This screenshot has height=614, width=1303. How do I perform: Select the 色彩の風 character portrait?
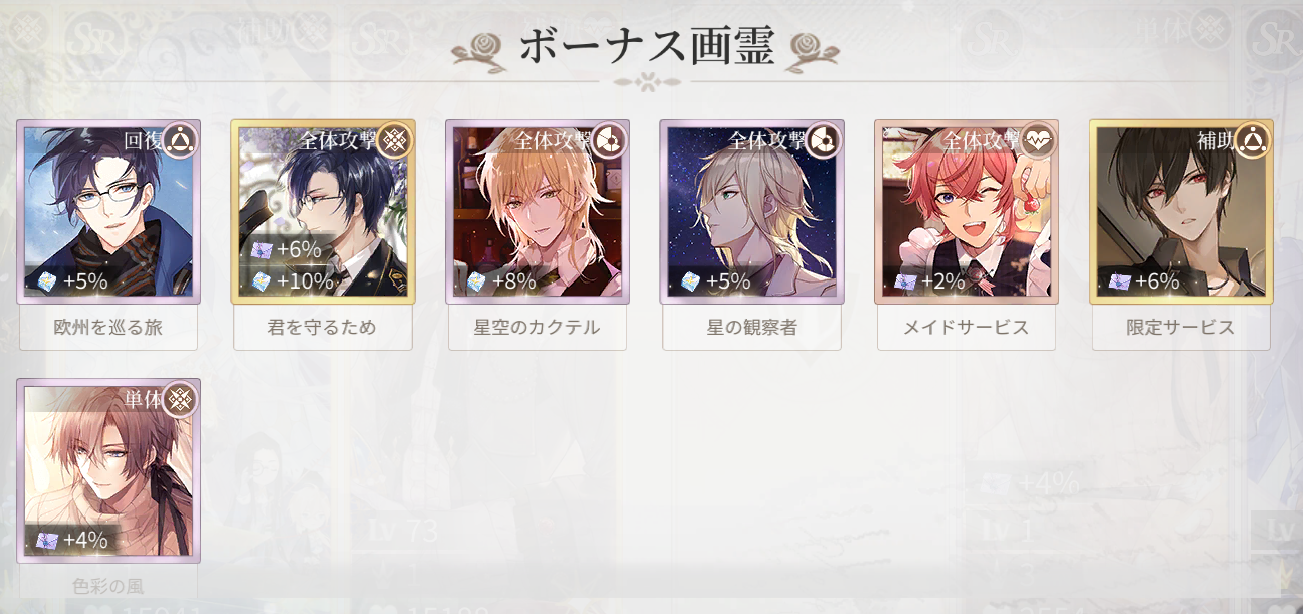[108, 471]
